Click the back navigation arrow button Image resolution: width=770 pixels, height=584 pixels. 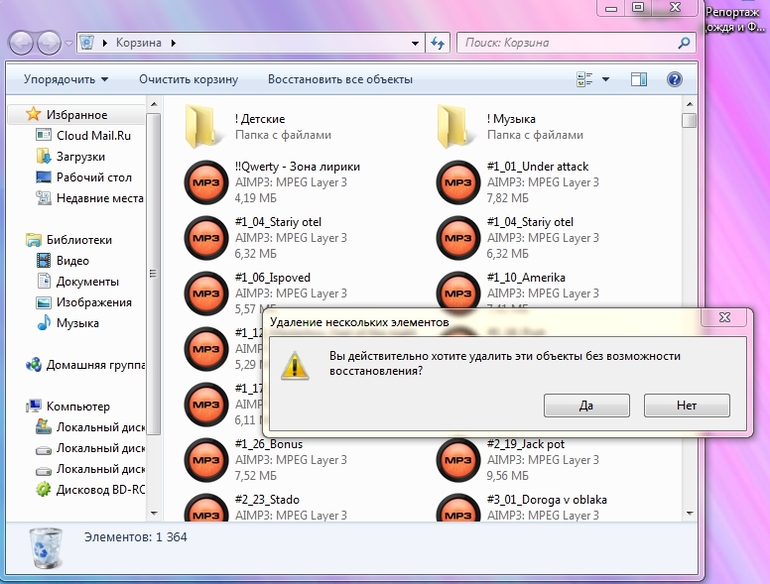click(21, 43)
